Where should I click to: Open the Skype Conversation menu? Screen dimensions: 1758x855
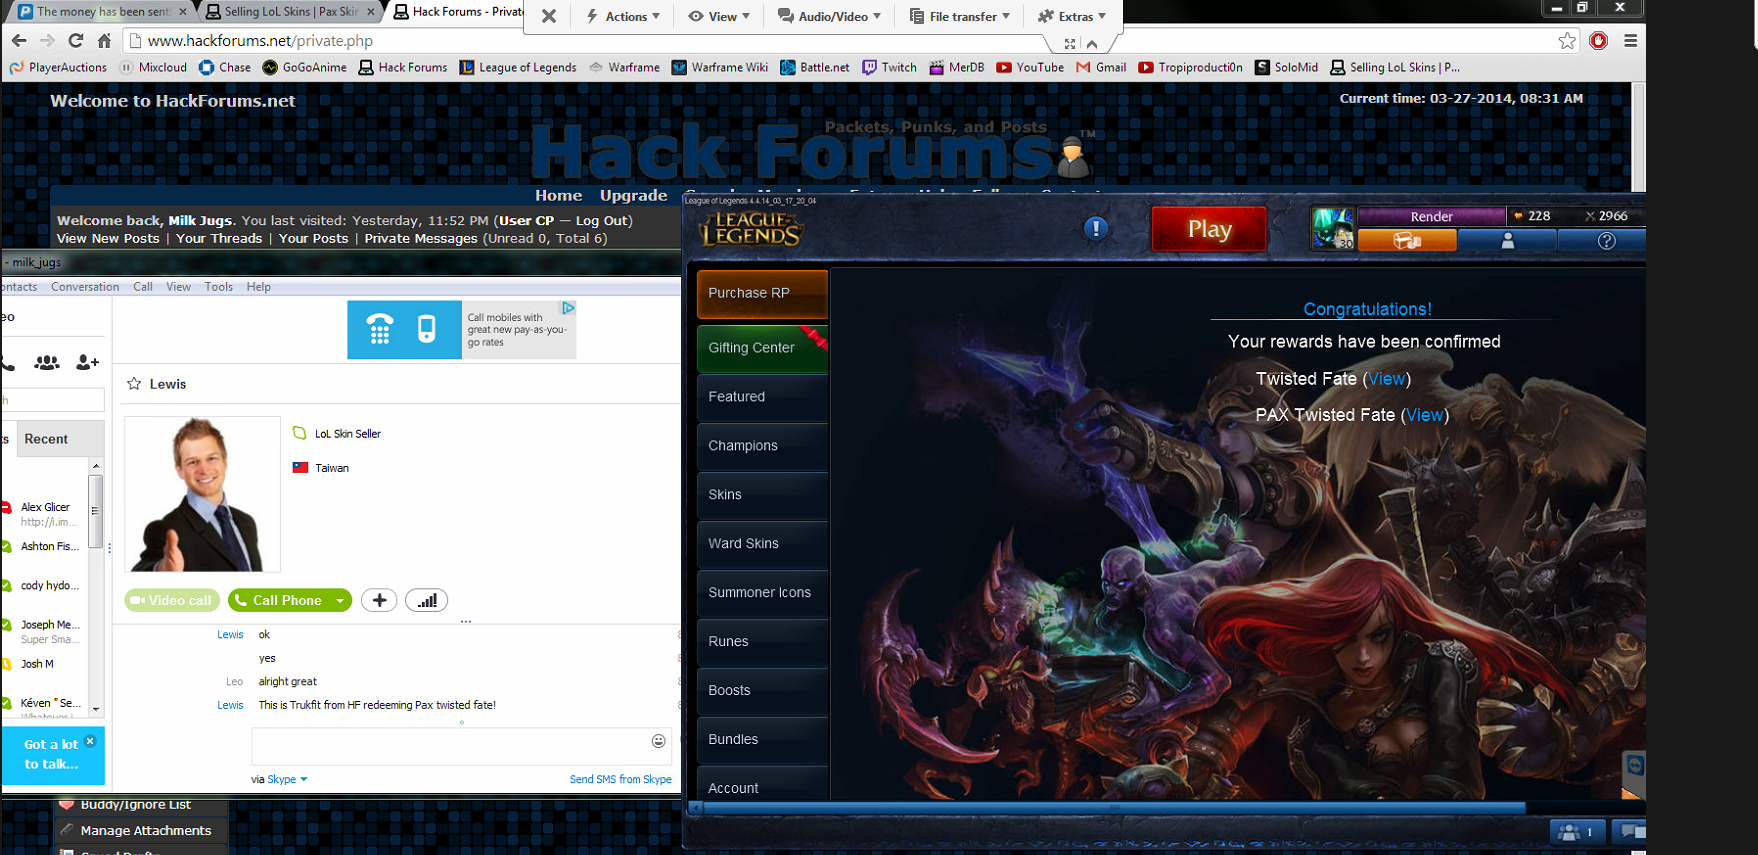click(85, 287)
